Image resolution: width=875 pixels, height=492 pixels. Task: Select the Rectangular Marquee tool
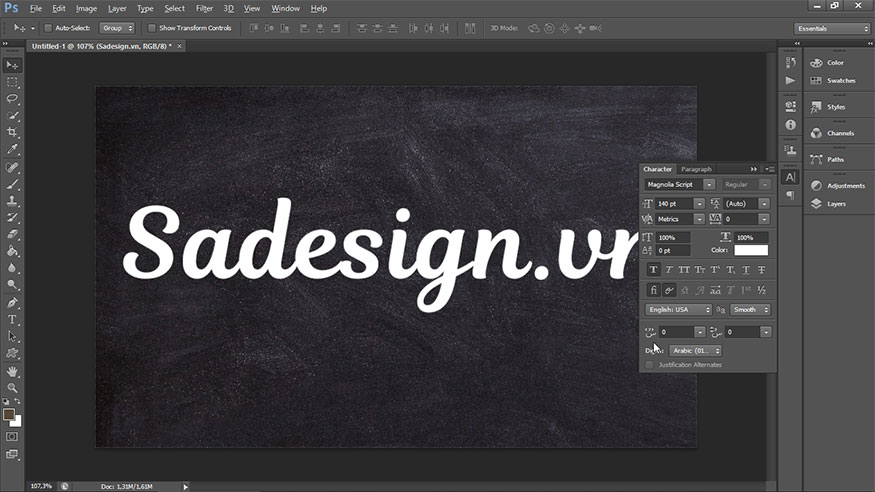point(12,82)
